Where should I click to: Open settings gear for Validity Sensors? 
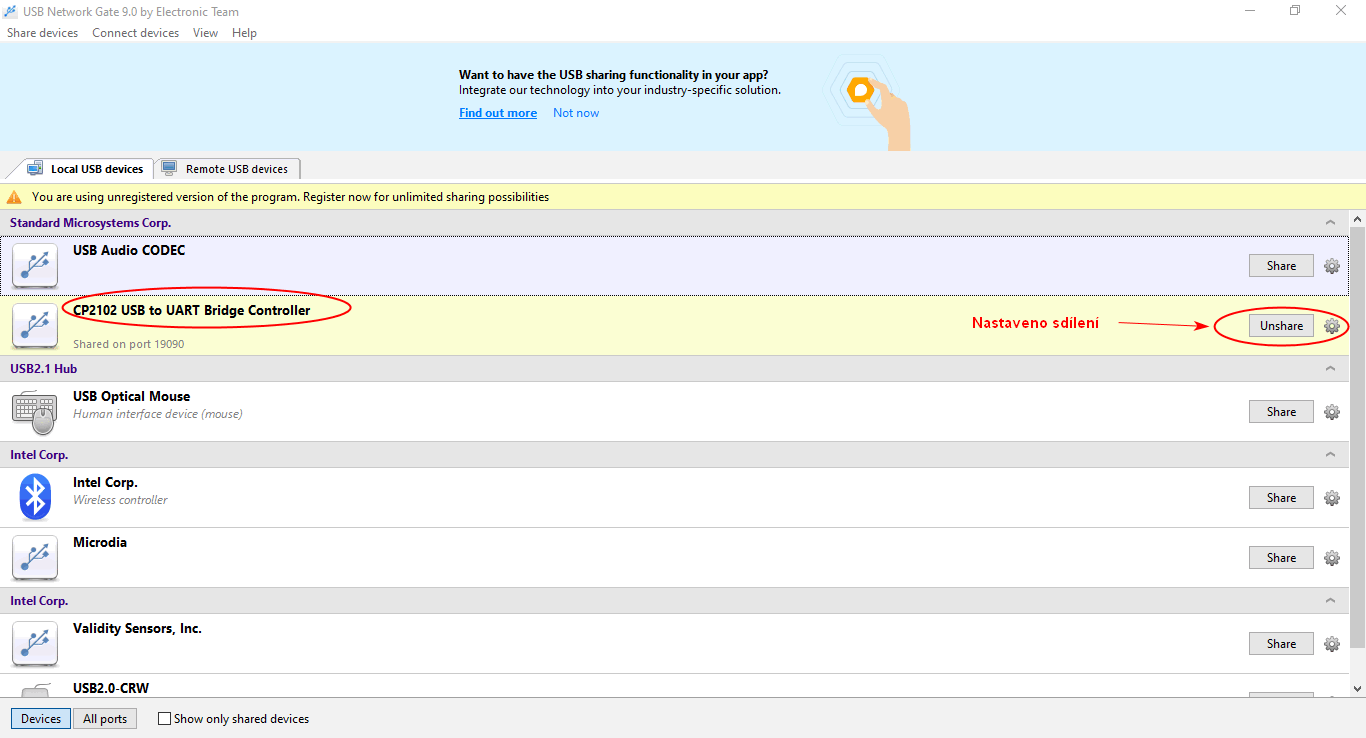1332,644
